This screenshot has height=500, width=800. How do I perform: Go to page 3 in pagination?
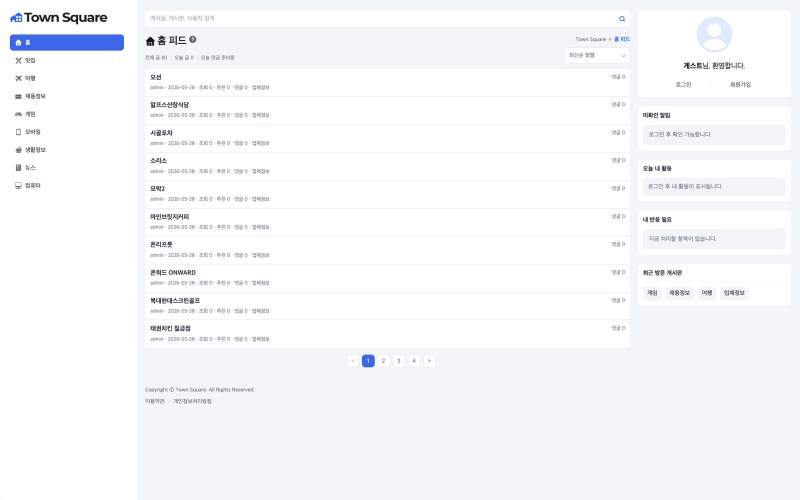[399, 361]
